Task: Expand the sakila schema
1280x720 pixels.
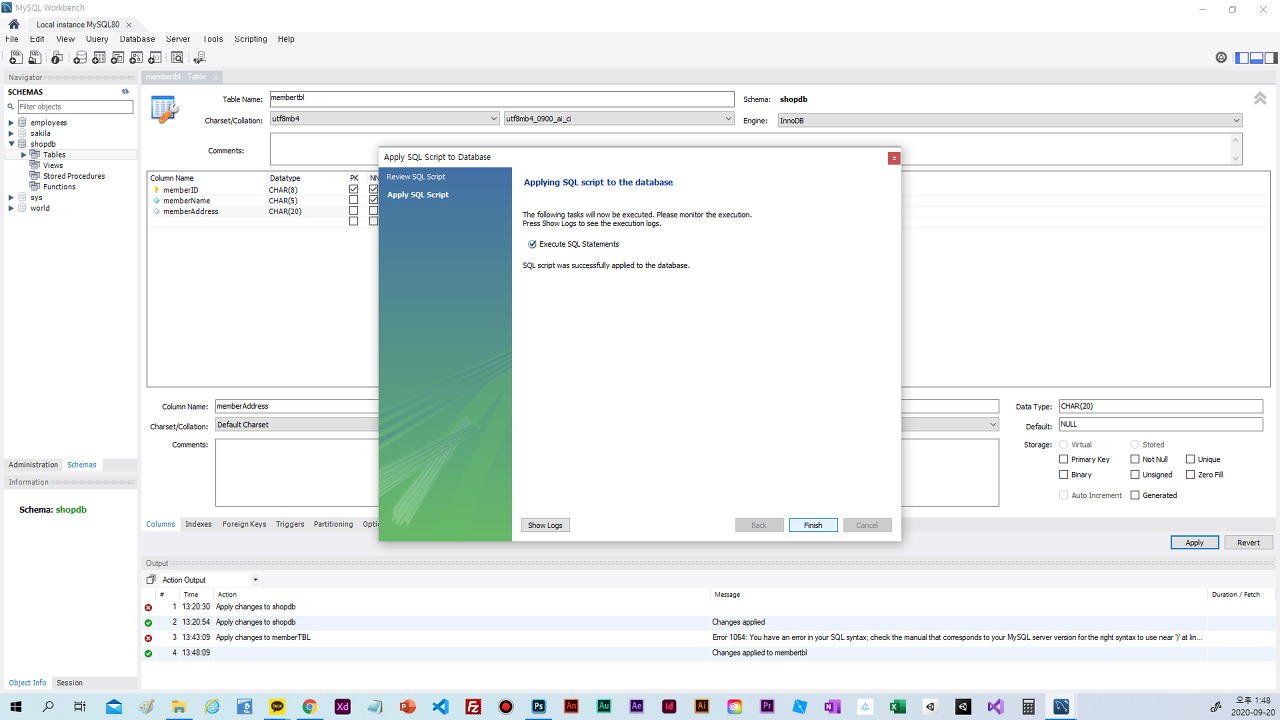Action: pyautogui.click(x=11, y=133)
